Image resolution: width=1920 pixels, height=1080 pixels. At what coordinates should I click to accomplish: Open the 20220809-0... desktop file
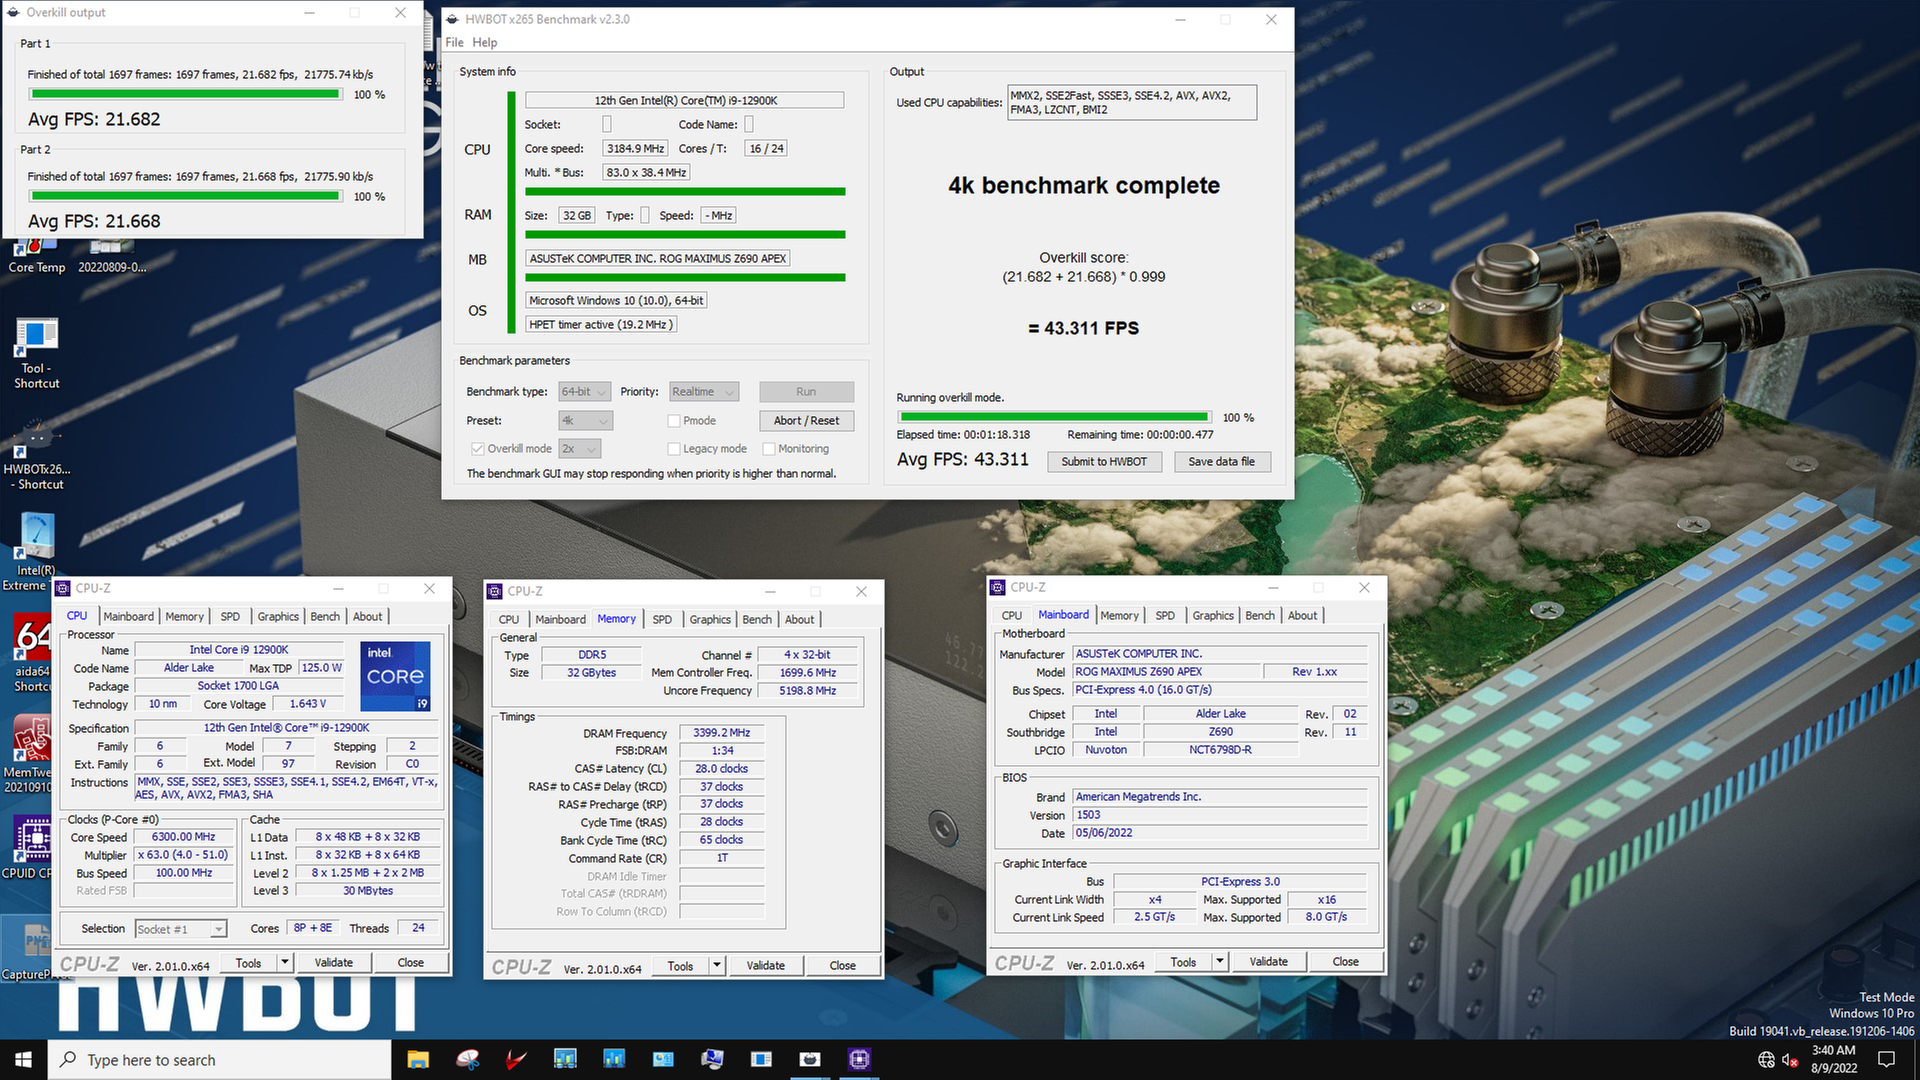tap(112, 267)
